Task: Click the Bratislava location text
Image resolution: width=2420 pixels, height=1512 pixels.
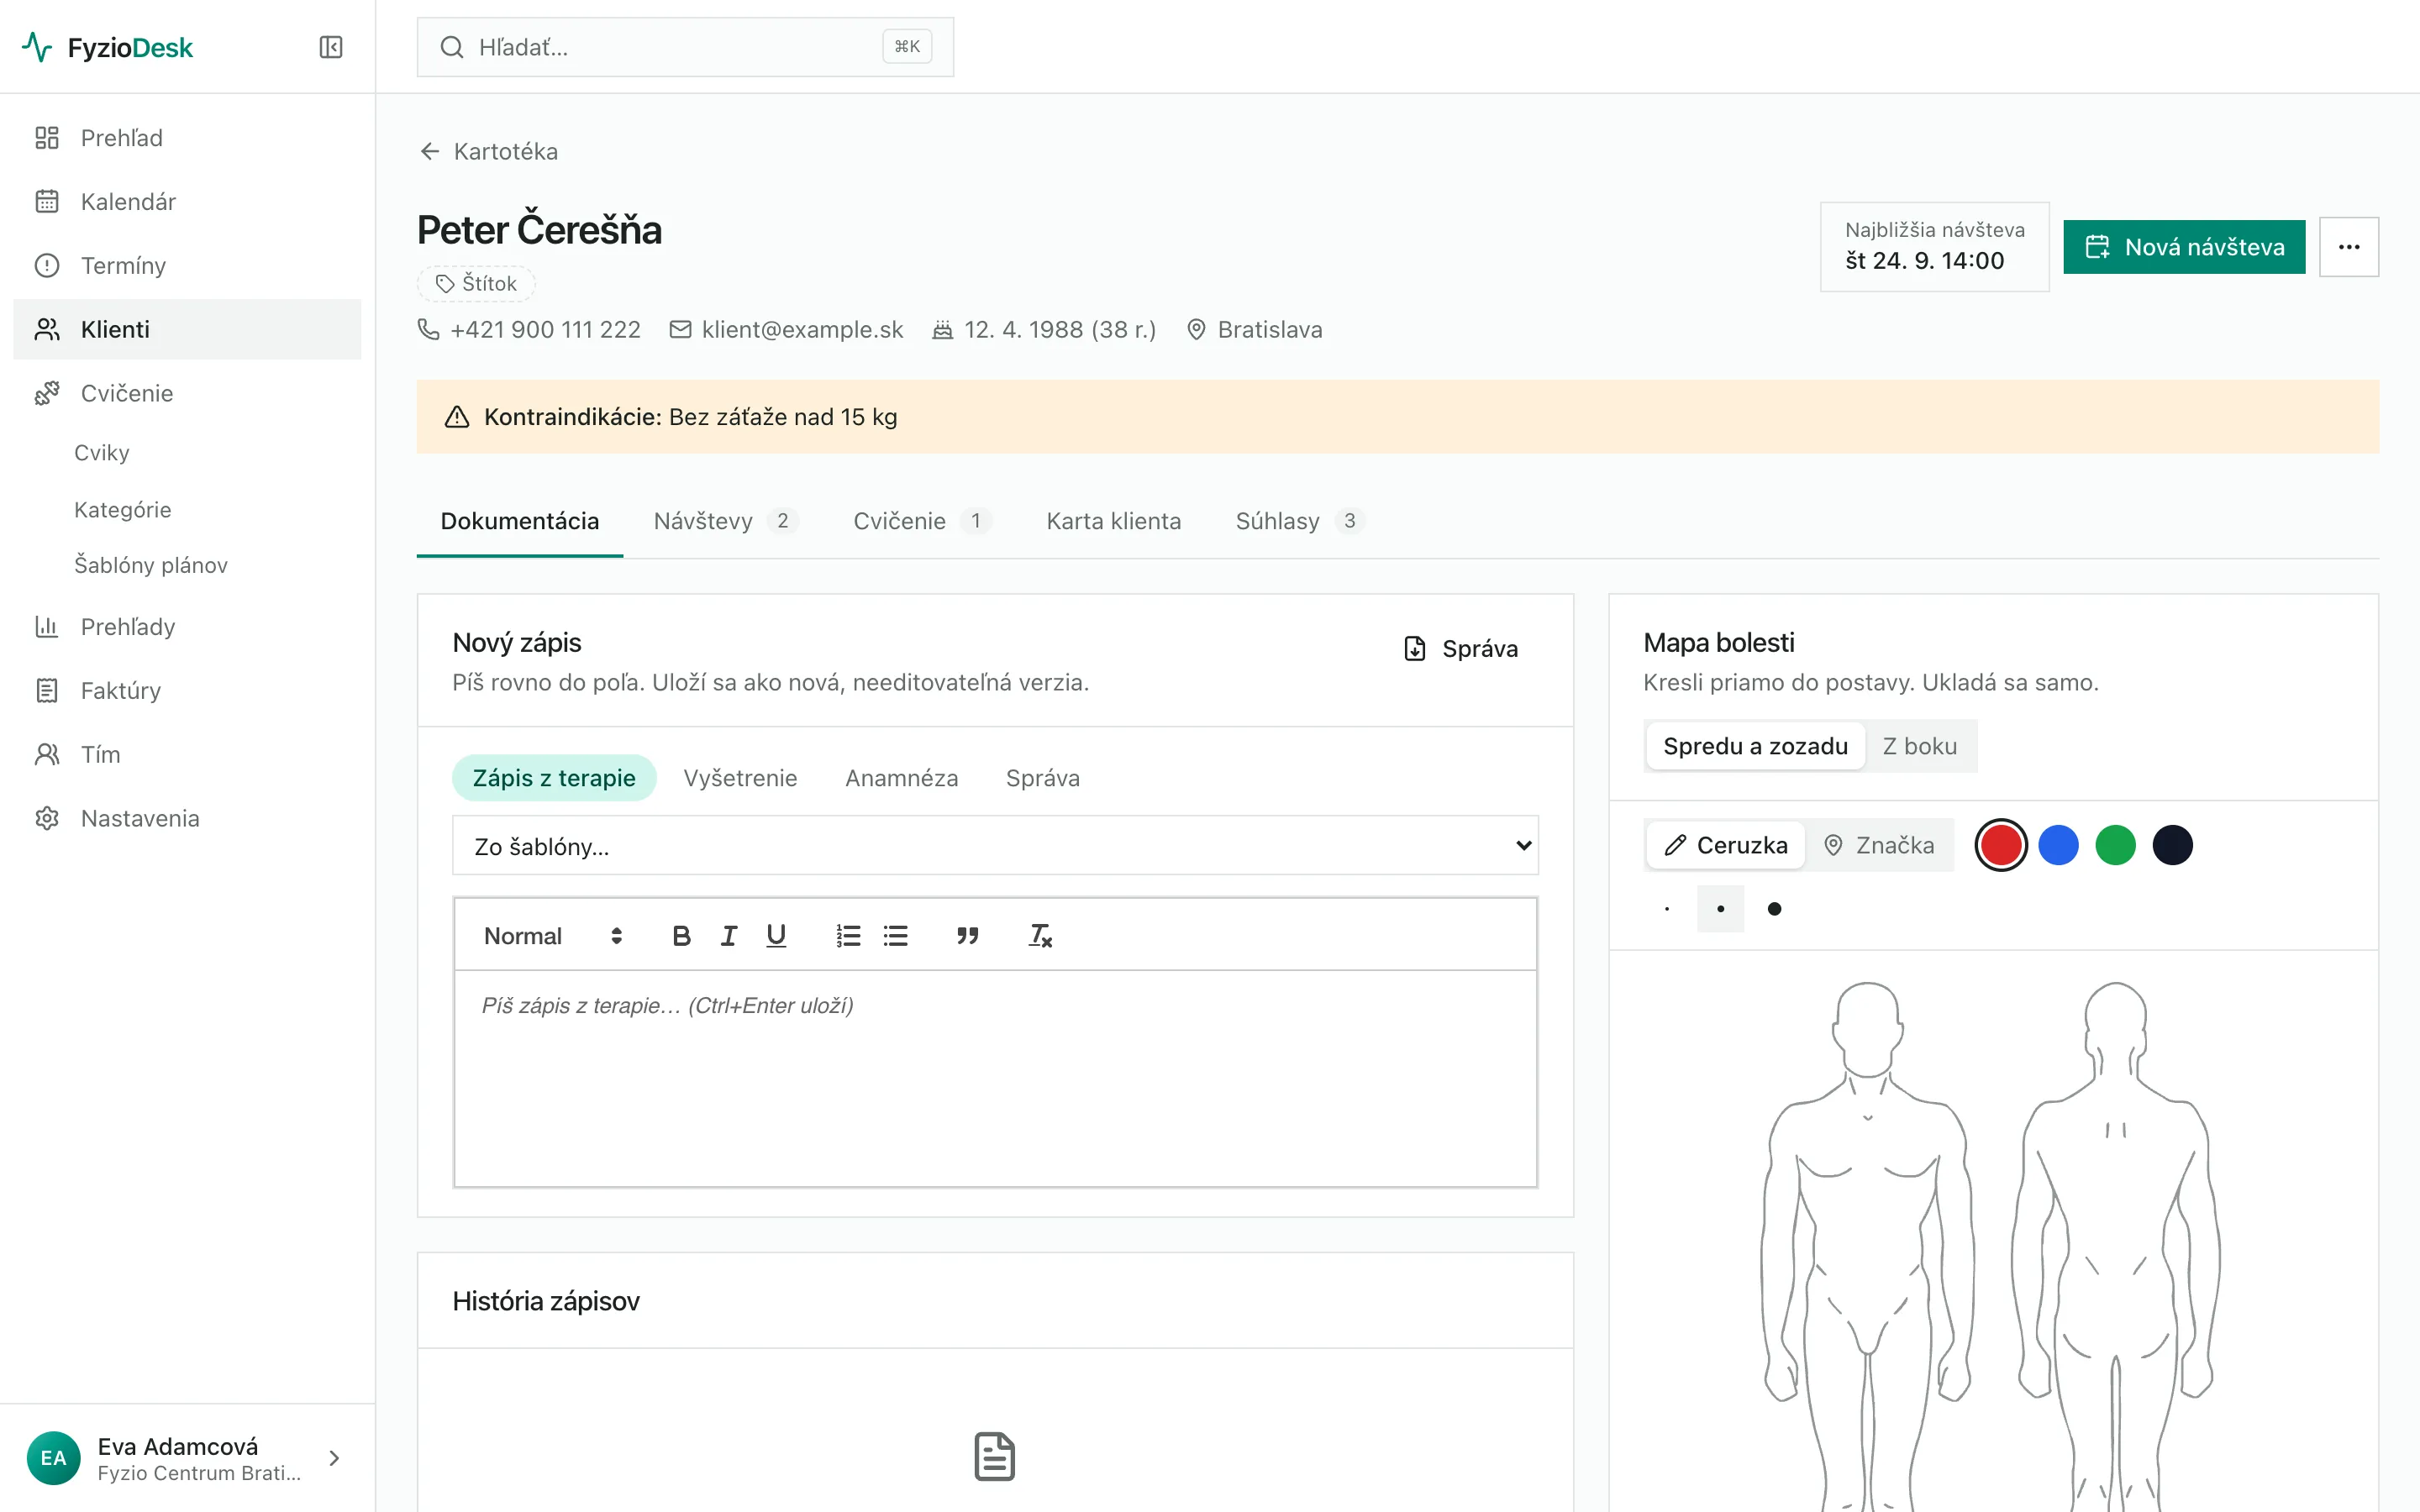Action: tap(1269, 330)
